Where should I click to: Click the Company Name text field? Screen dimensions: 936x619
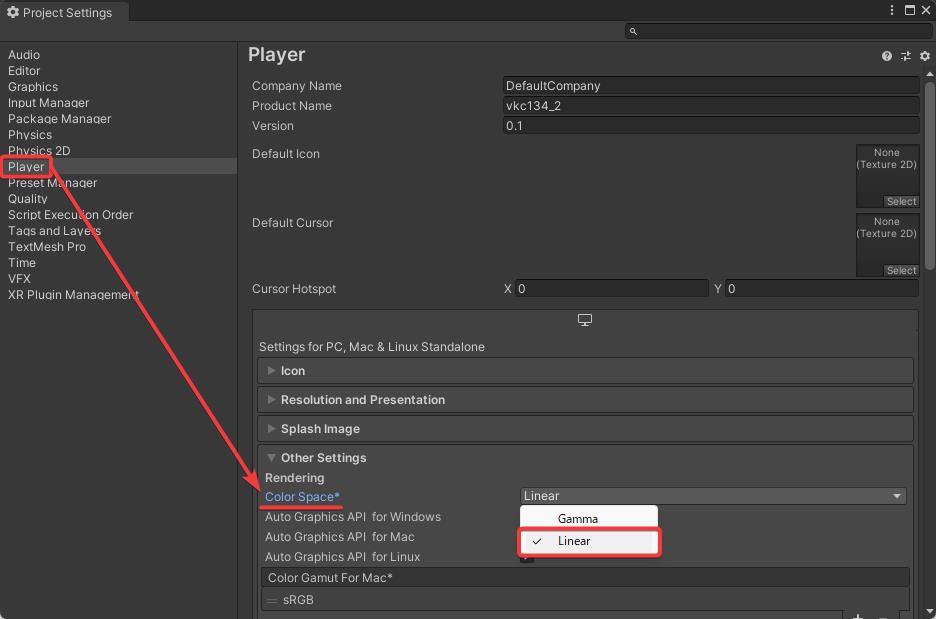coord(710,86)
